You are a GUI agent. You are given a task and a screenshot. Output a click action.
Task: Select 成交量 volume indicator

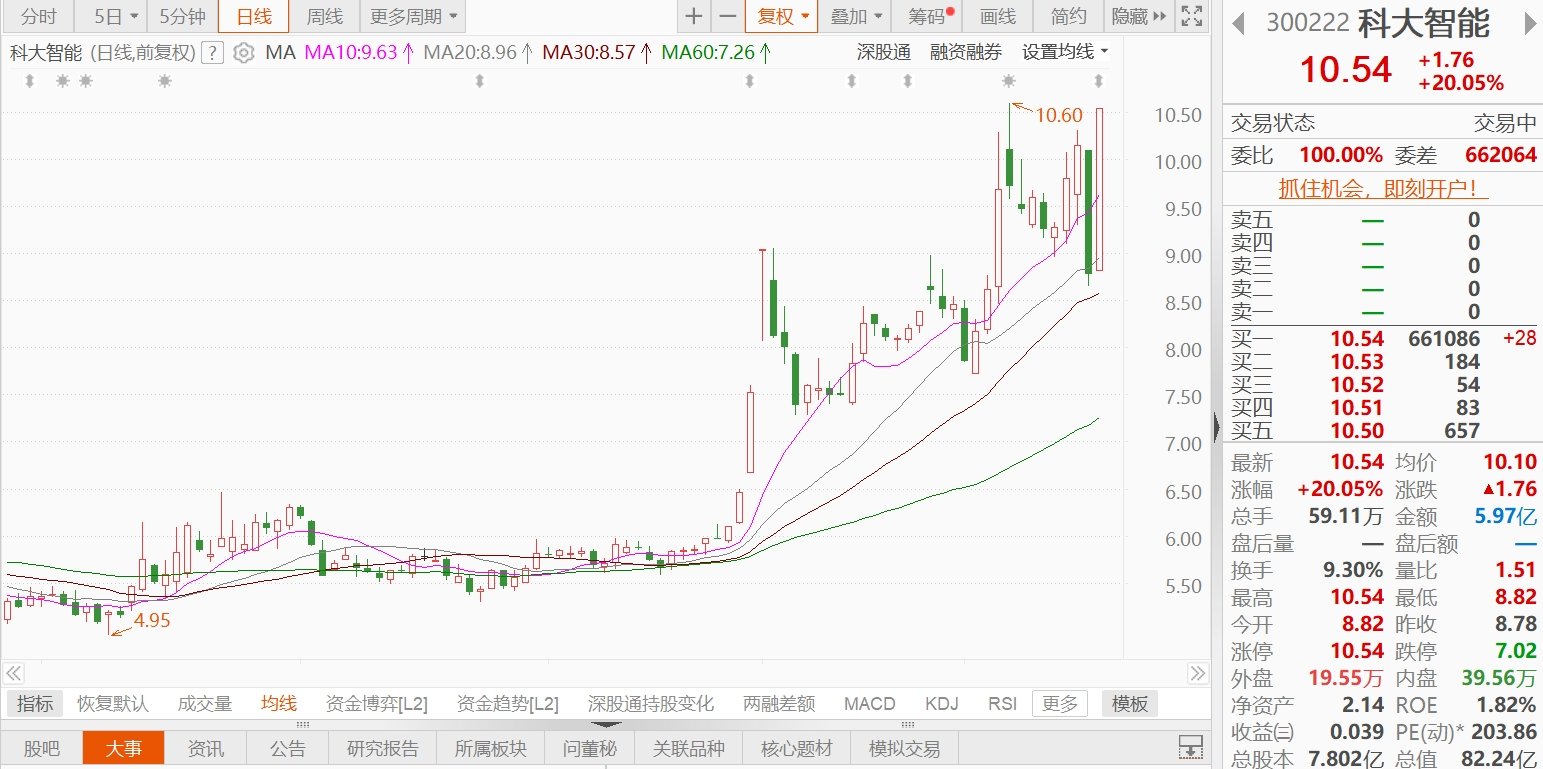[x=205, y=703]
